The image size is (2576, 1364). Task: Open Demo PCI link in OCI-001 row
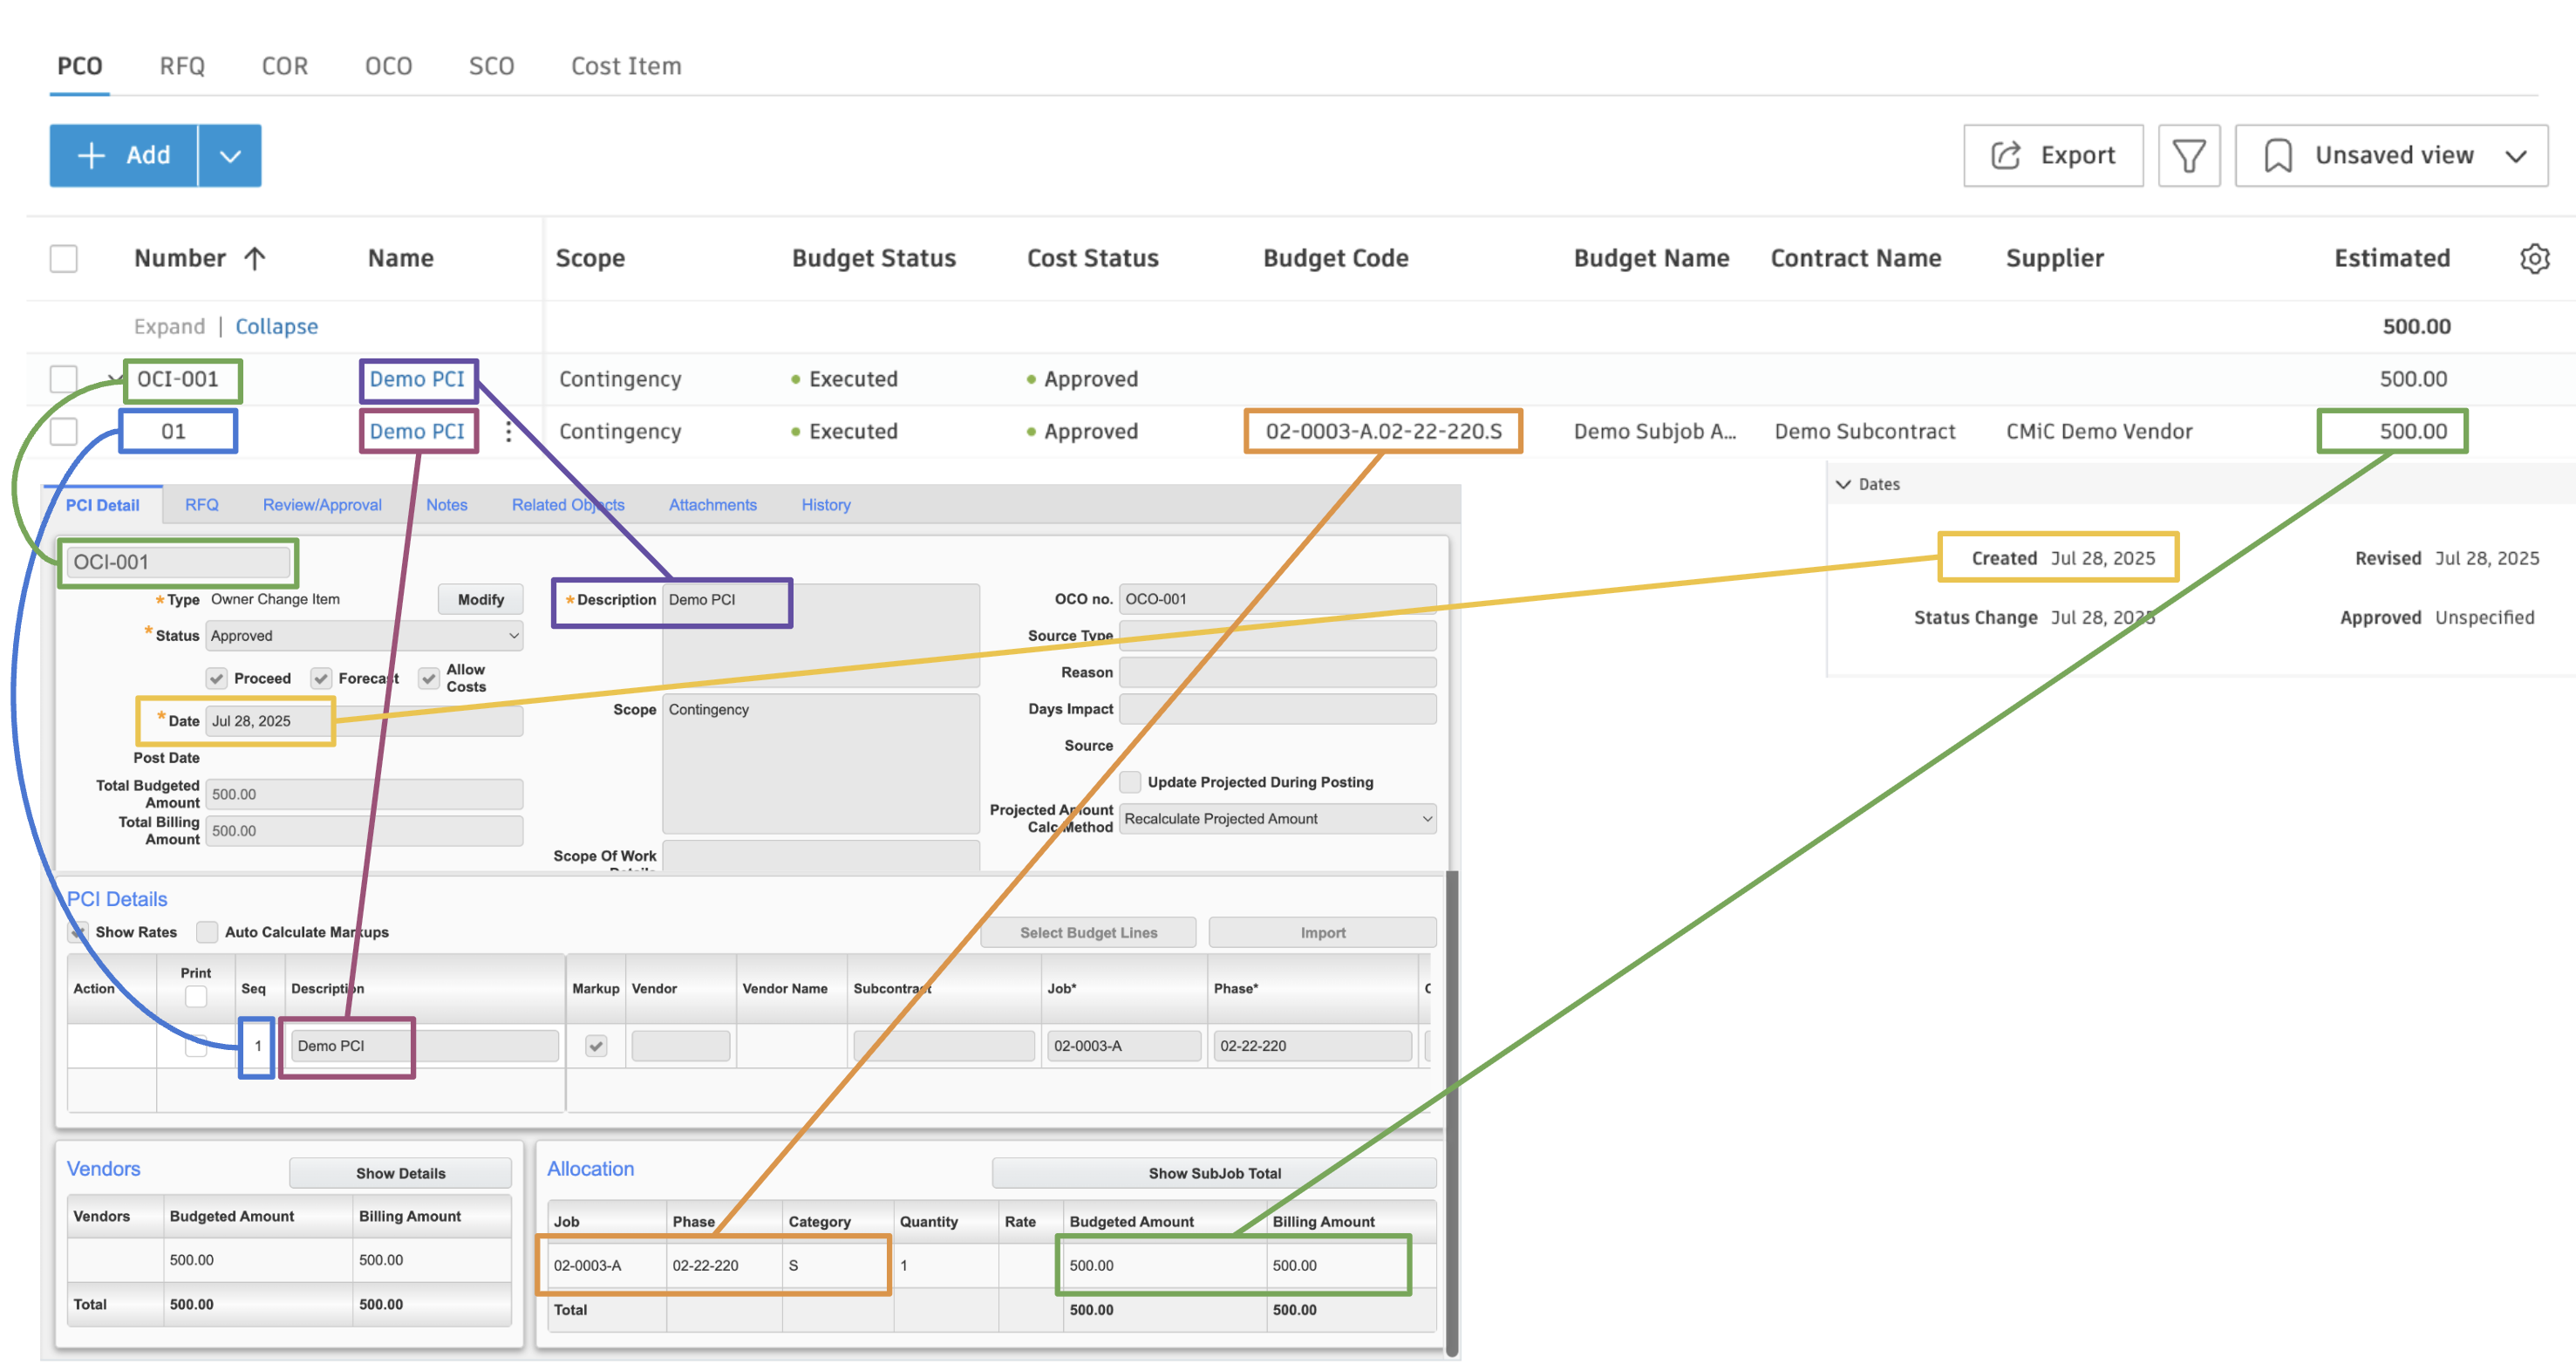(416, 379)
